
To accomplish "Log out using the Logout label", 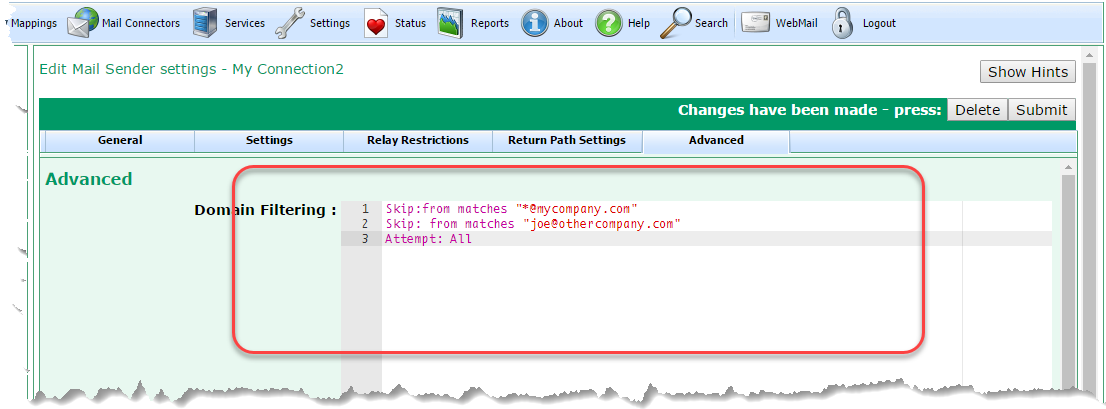I will coord(880,23).
